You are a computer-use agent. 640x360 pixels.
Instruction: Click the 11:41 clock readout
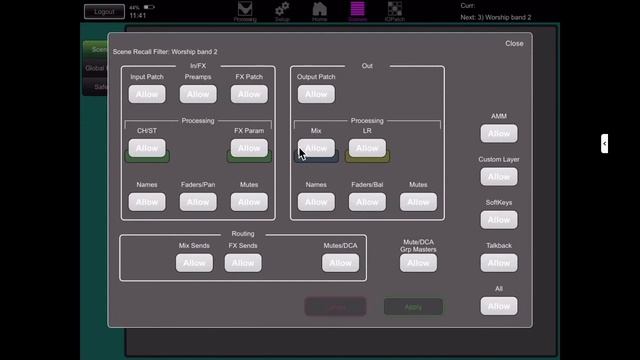pos(138,16)
